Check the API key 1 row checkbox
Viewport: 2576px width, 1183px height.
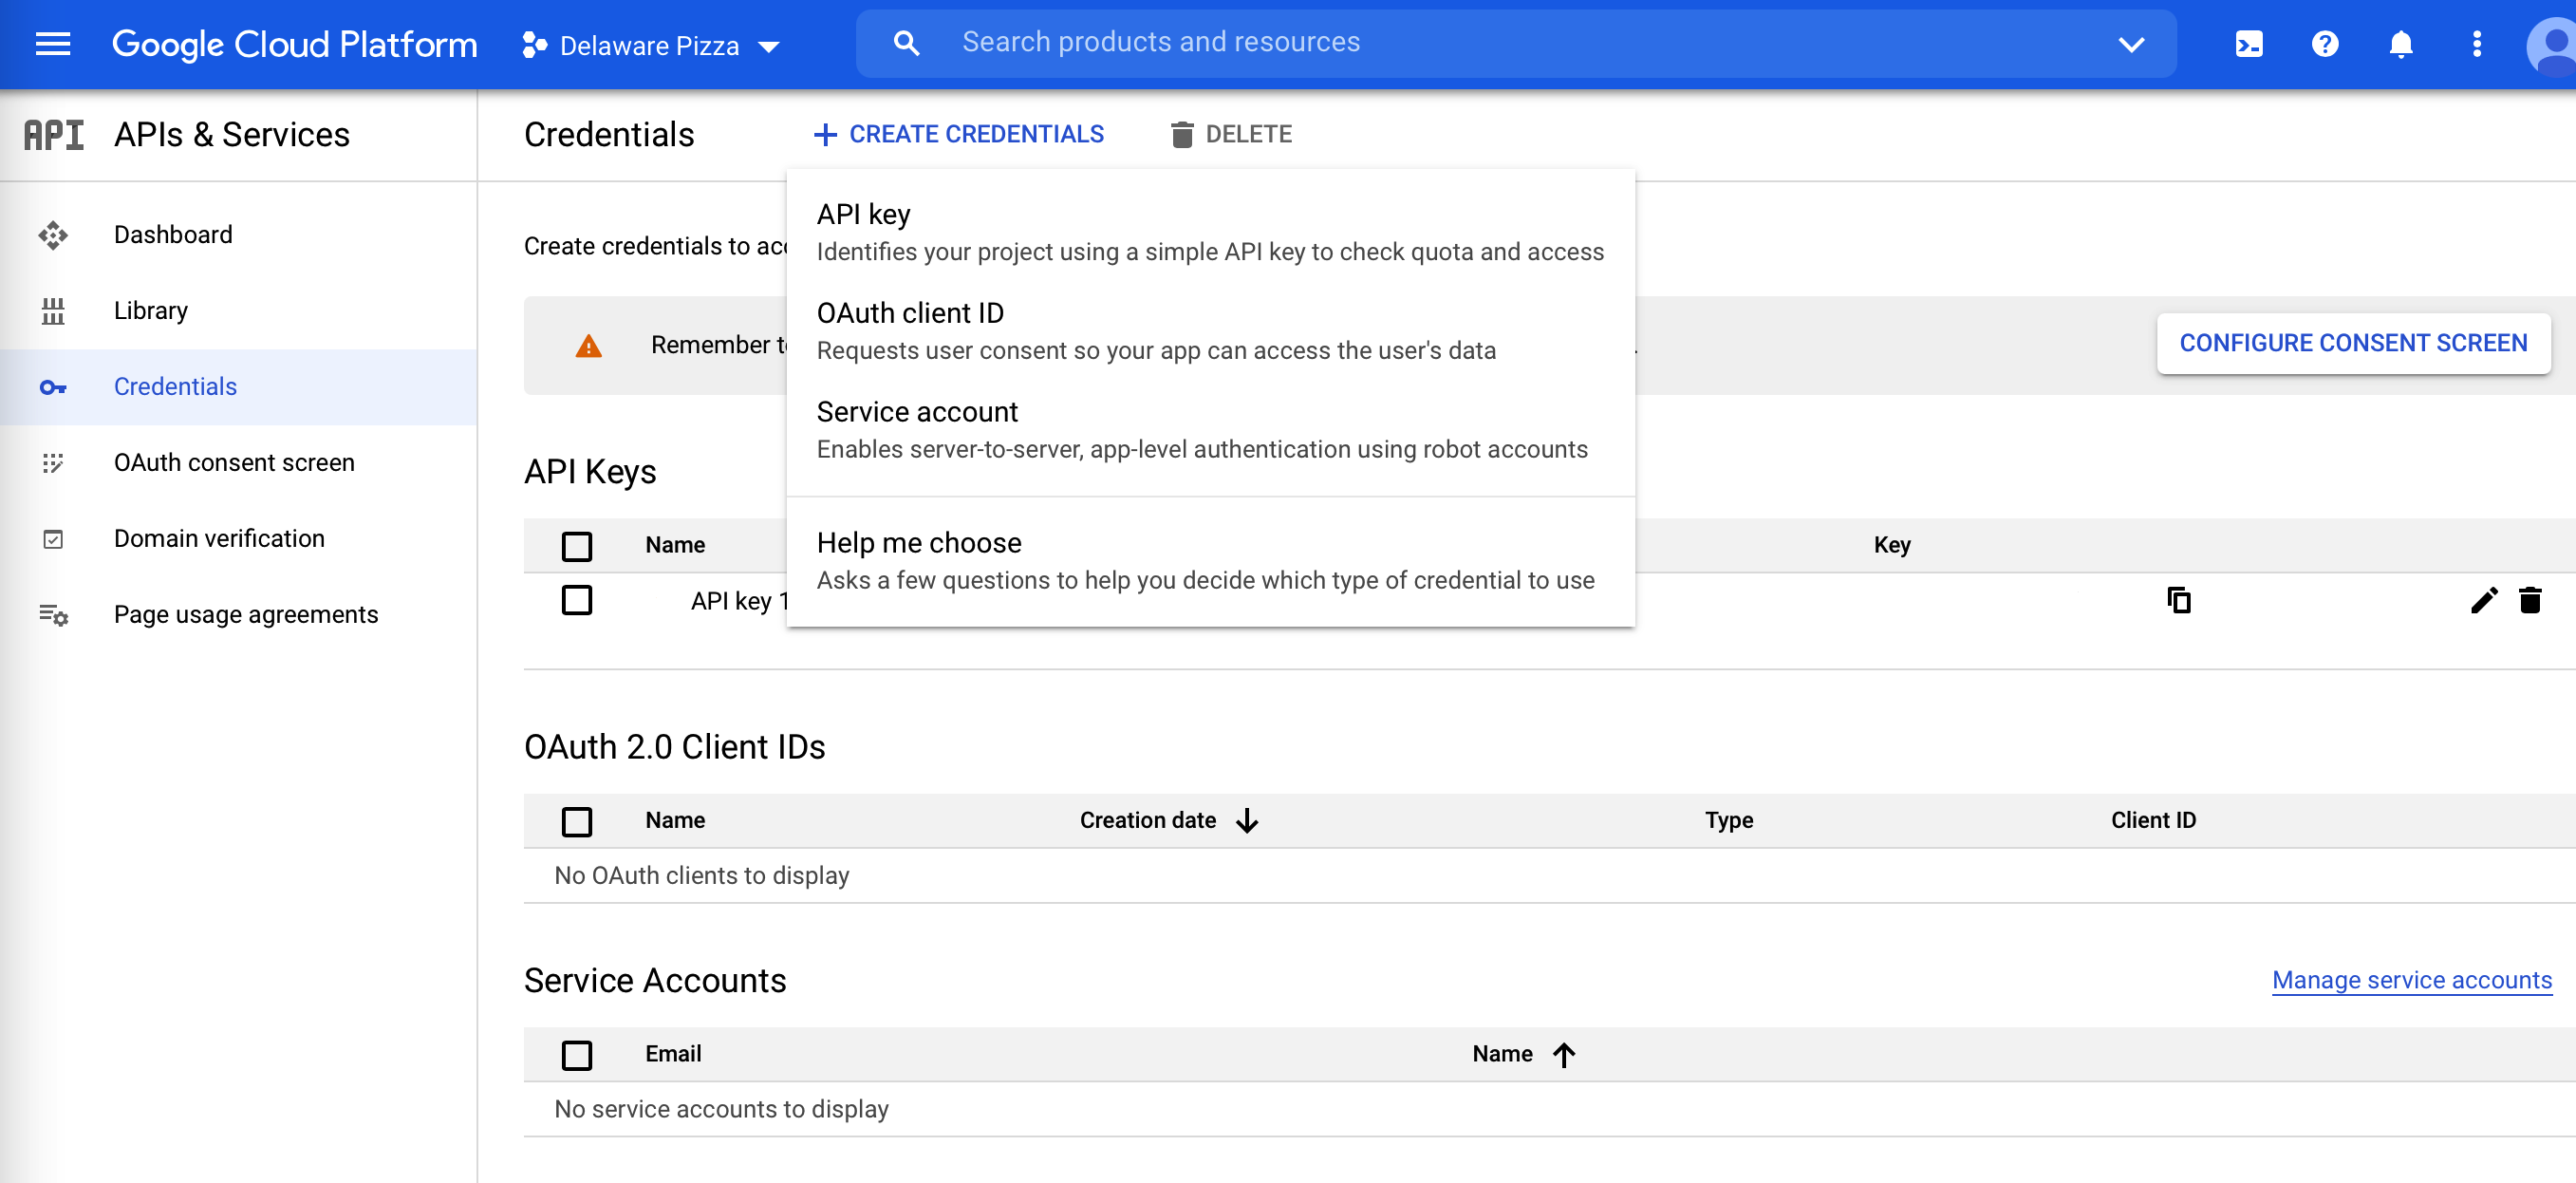577,601
